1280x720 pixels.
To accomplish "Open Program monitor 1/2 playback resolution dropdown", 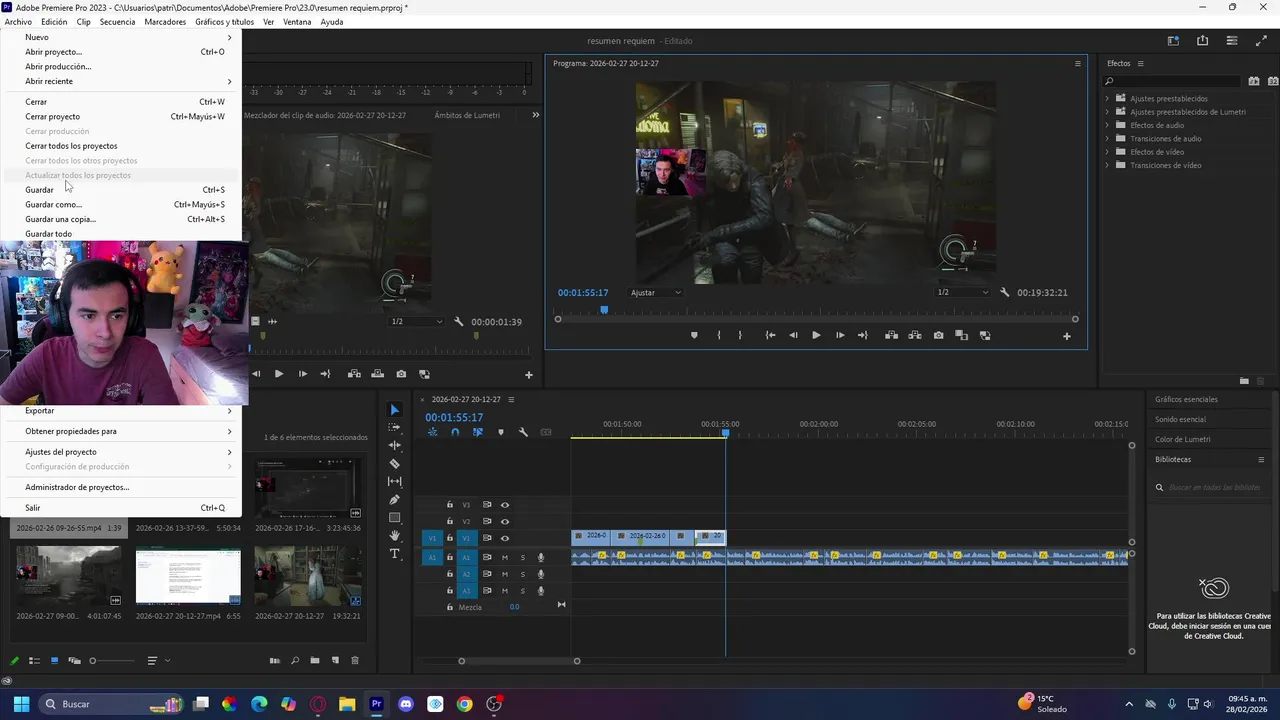I will tap(962, 293).
